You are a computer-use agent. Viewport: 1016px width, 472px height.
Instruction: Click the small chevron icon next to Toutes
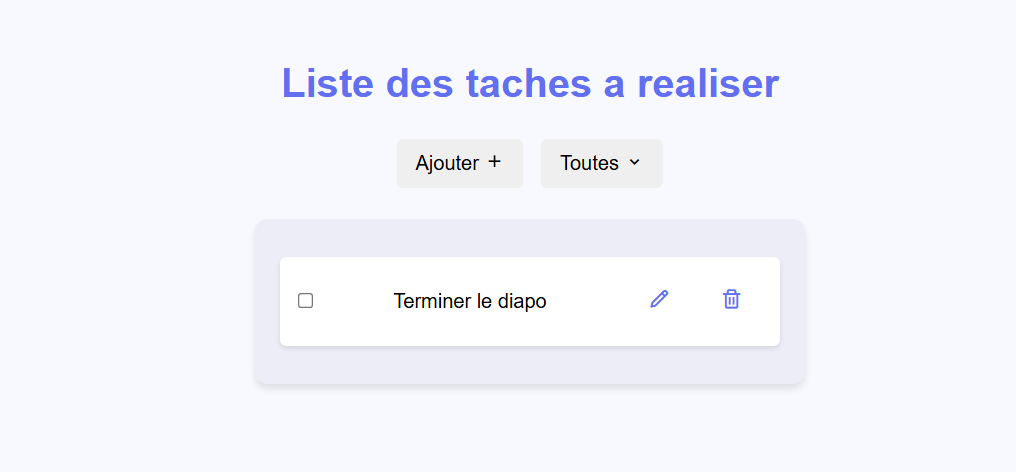tap(634, 162)
